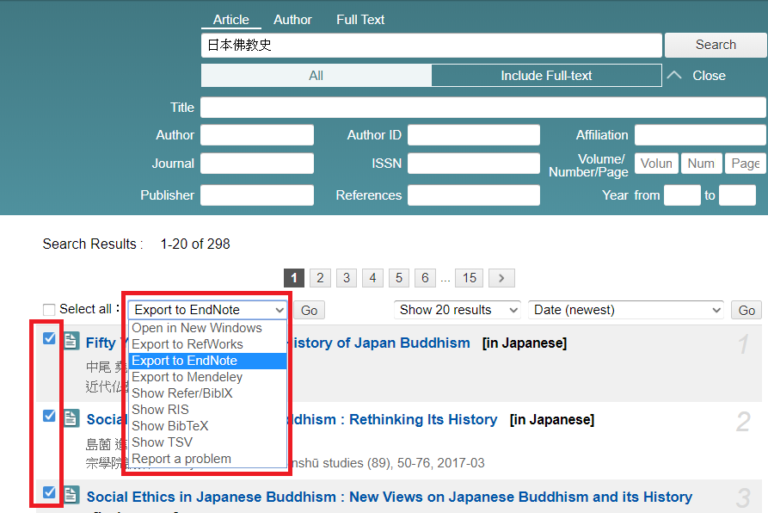Uncheck the first search result checkbox
Image resolution: width=768 pixels, height=513 pixels.
[x=49, y=339]
